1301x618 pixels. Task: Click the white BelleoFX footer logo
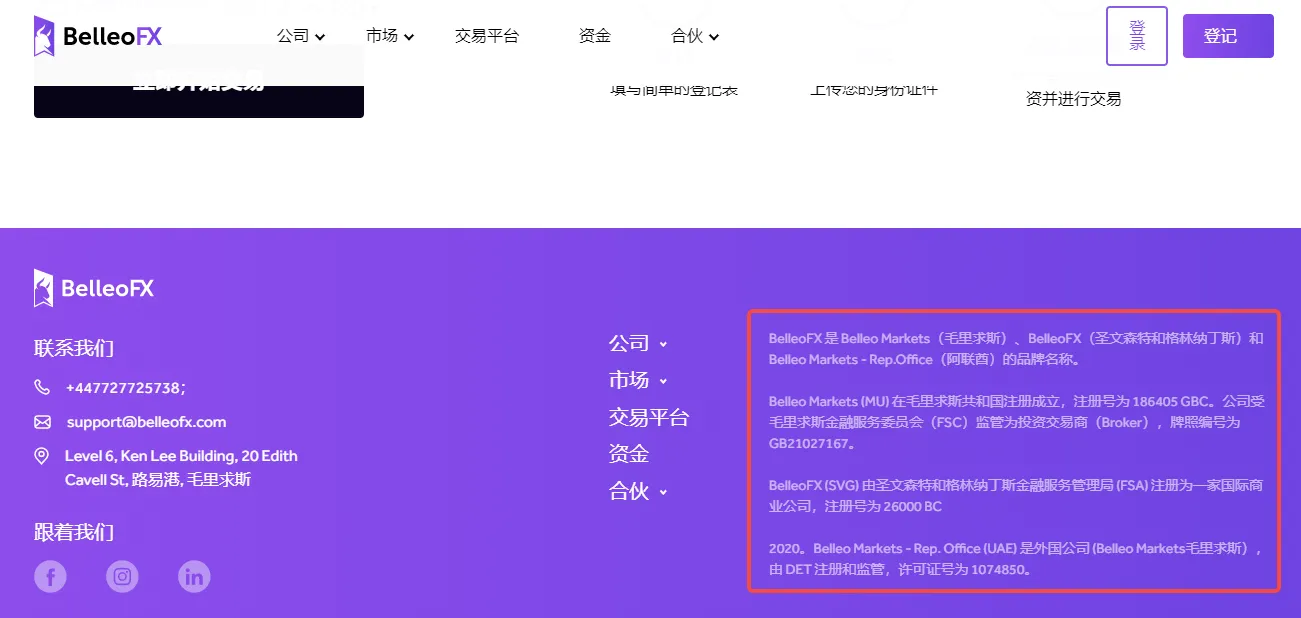[x=94, y=288]
